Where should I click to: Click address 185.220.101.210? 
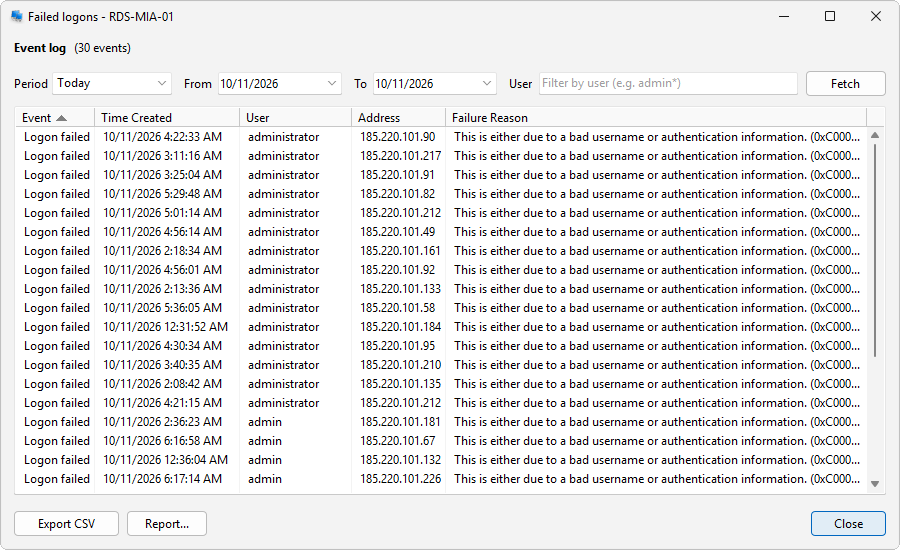point(400,365)
